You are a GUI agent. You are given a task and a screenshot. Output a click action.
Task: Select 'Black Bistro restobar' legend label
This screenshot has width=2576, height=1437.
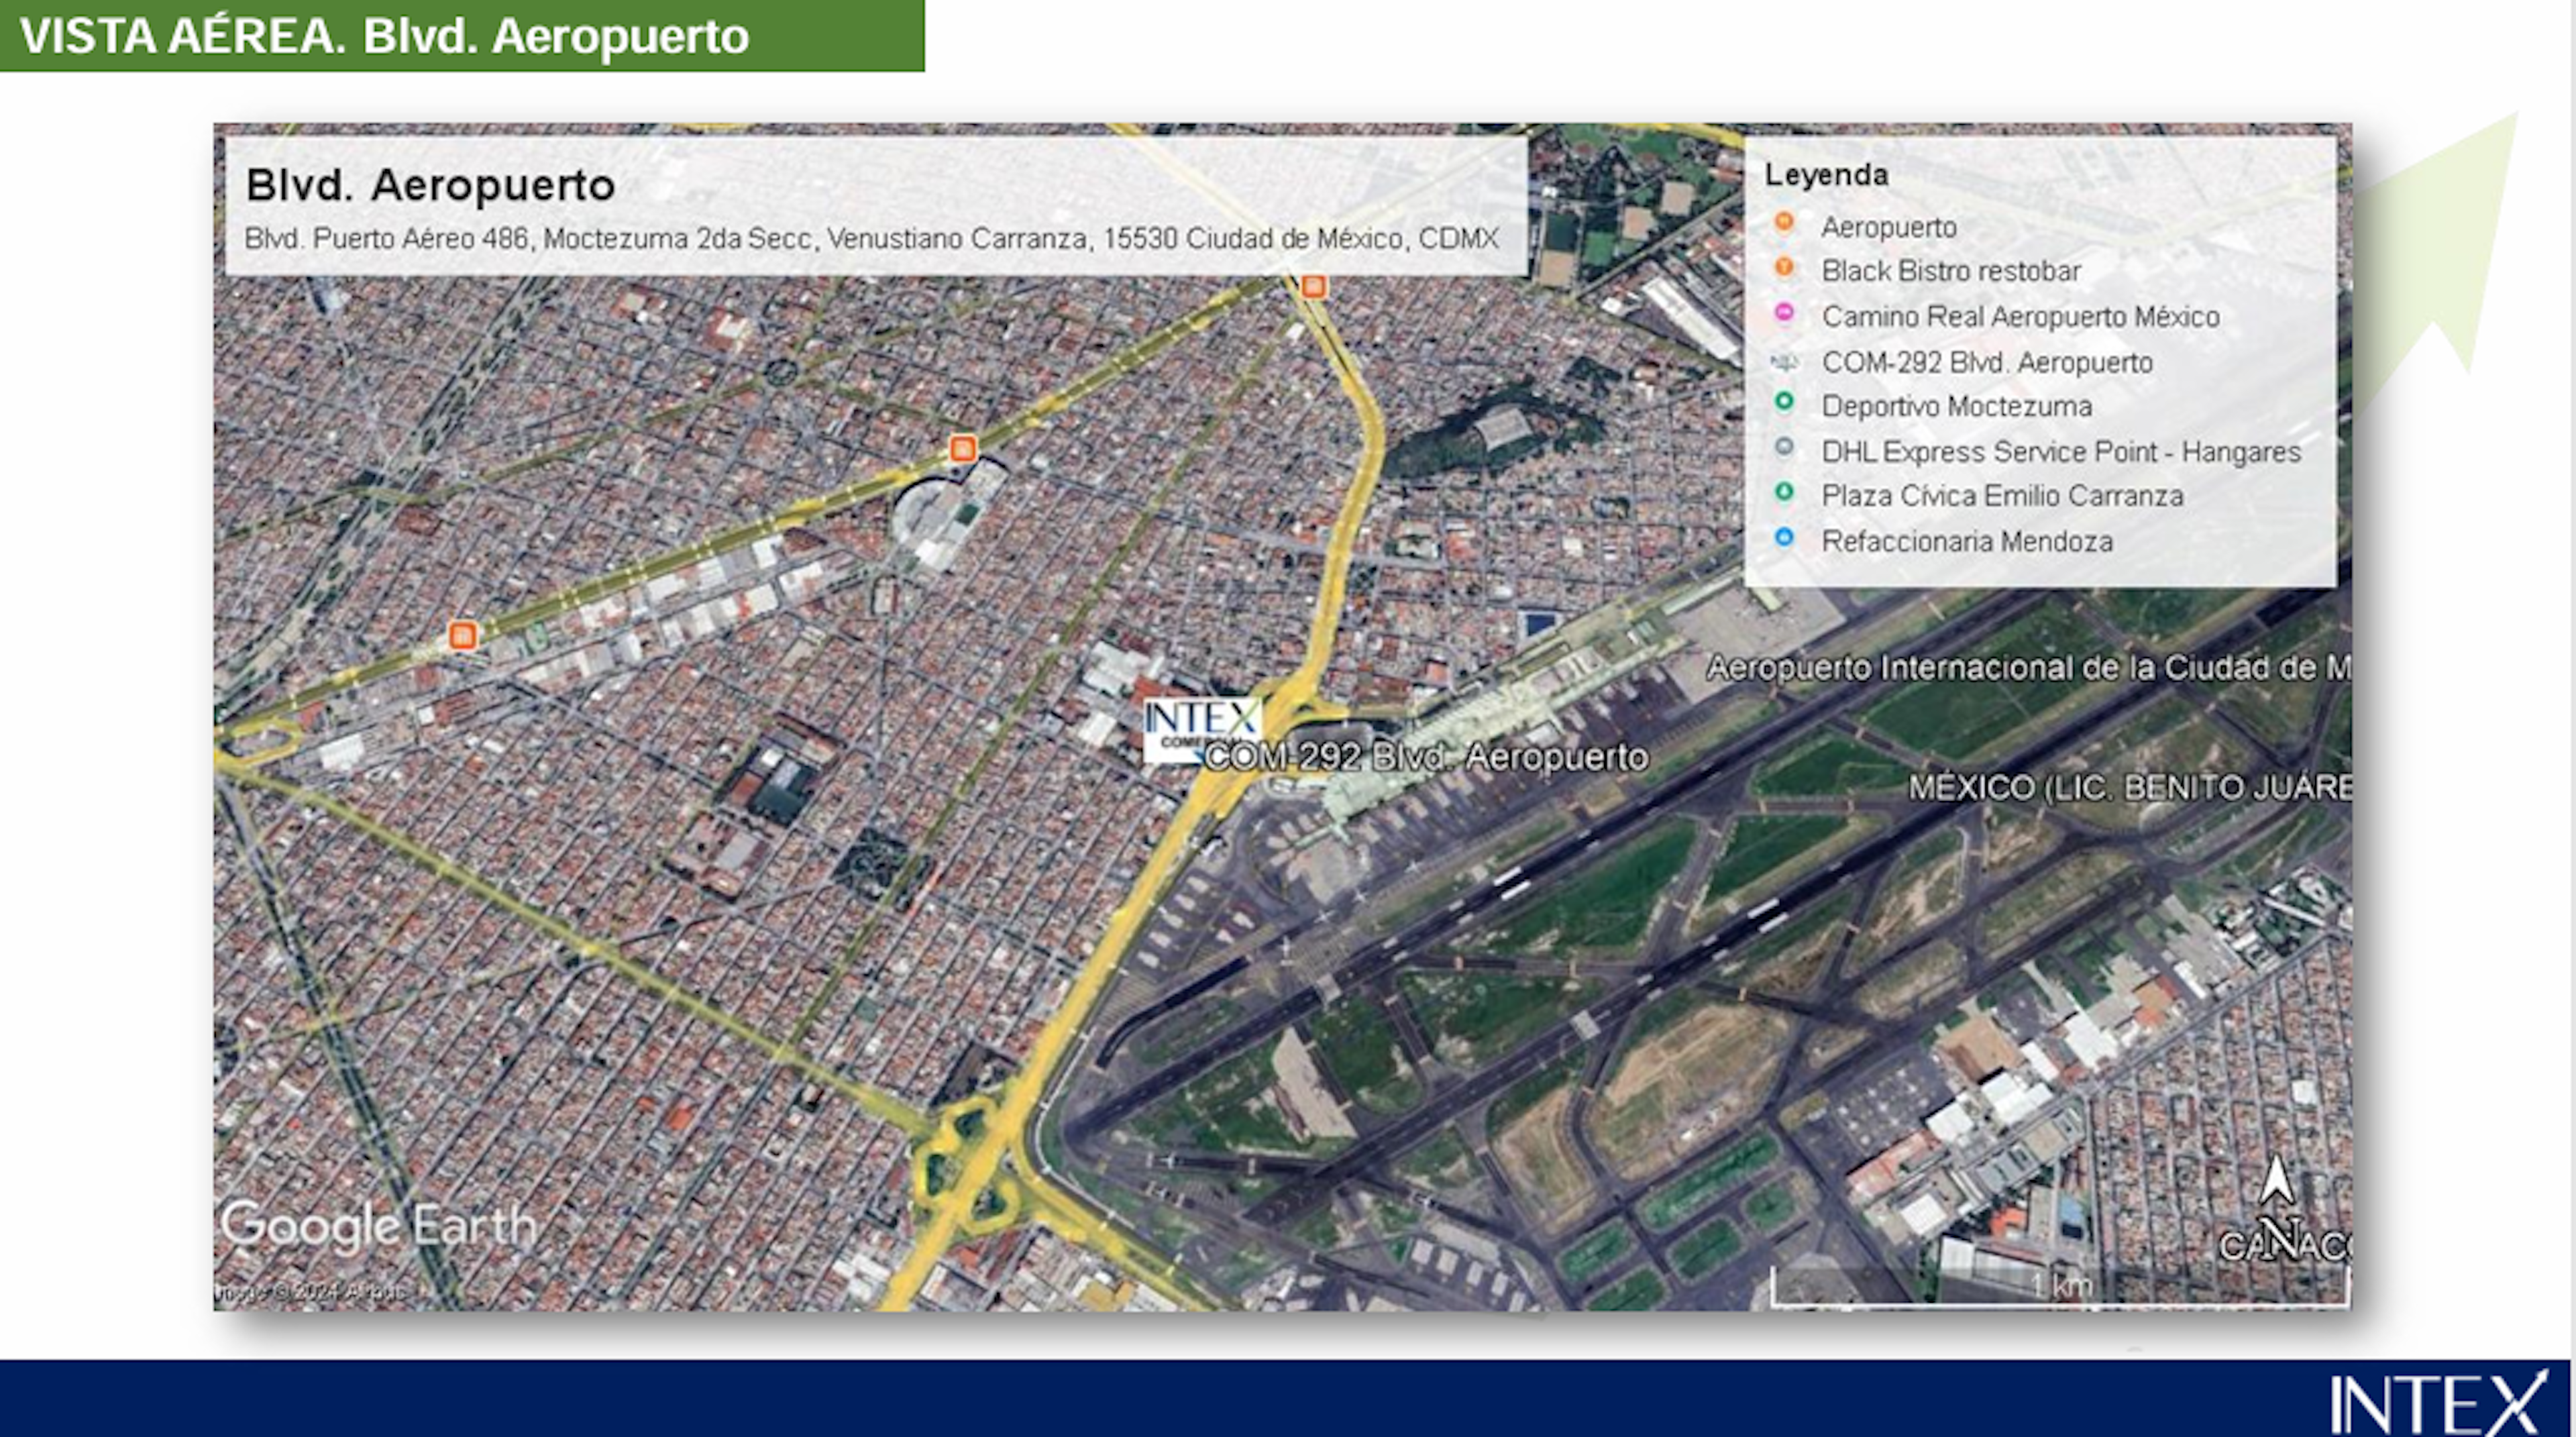[1951, 271]
